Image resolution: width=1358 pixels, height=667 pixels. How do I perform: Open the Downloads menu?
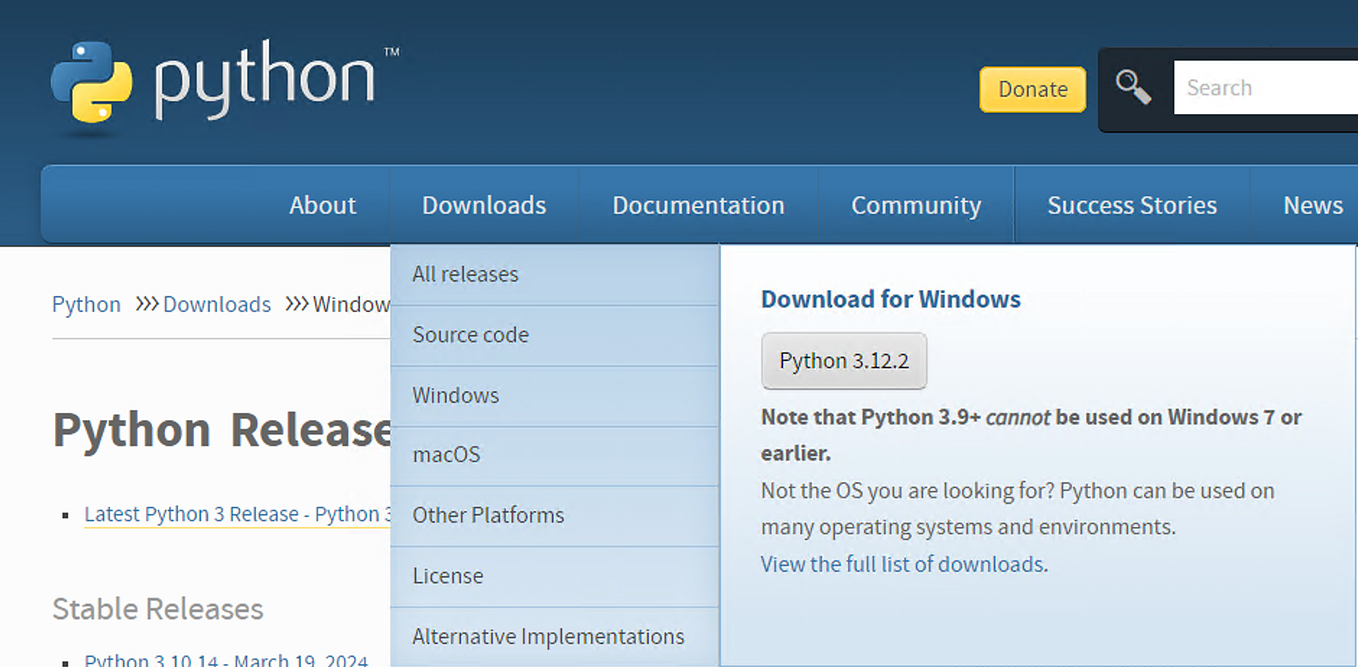[x=484, y=204]
